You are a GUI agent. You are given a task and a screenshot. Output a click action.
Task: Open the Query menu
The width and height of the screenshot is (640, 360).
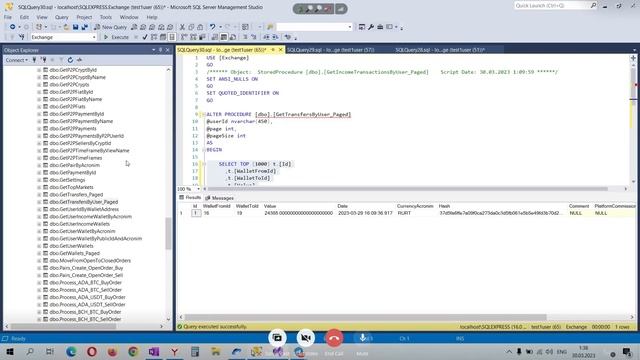pos(62,17)
